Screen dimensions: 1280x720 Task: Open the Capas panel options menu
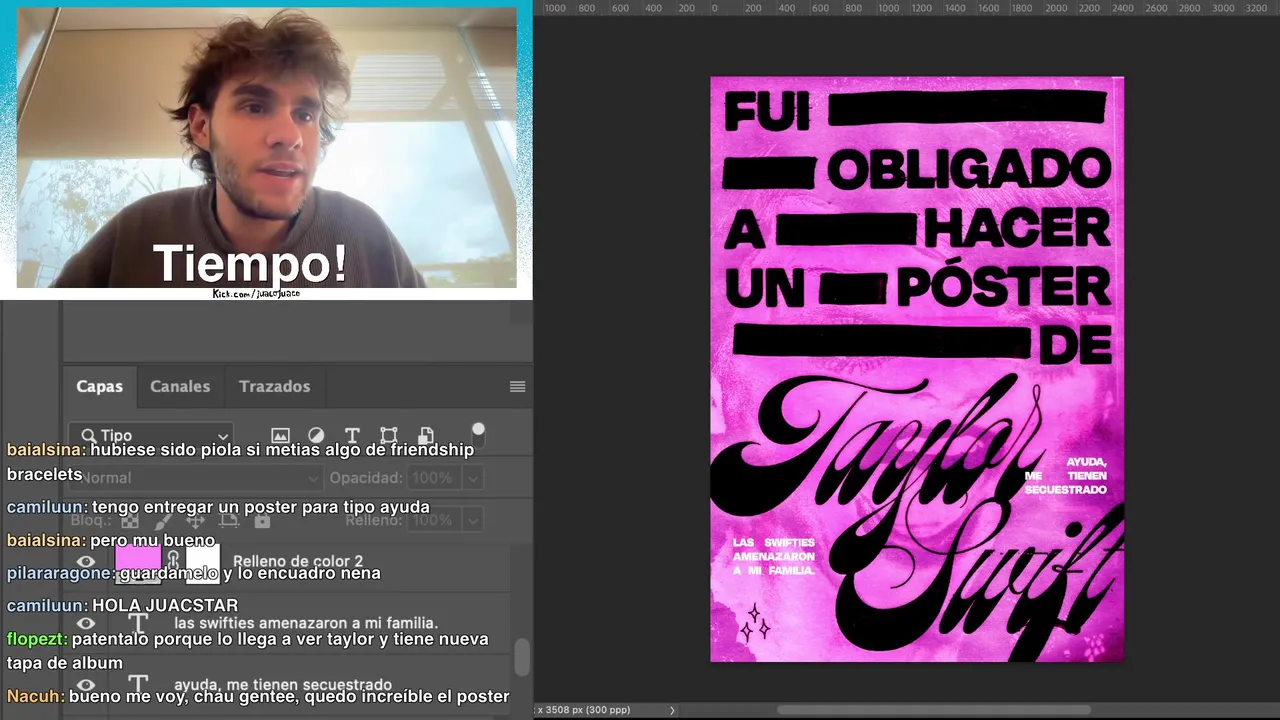(x=517, y=387)
